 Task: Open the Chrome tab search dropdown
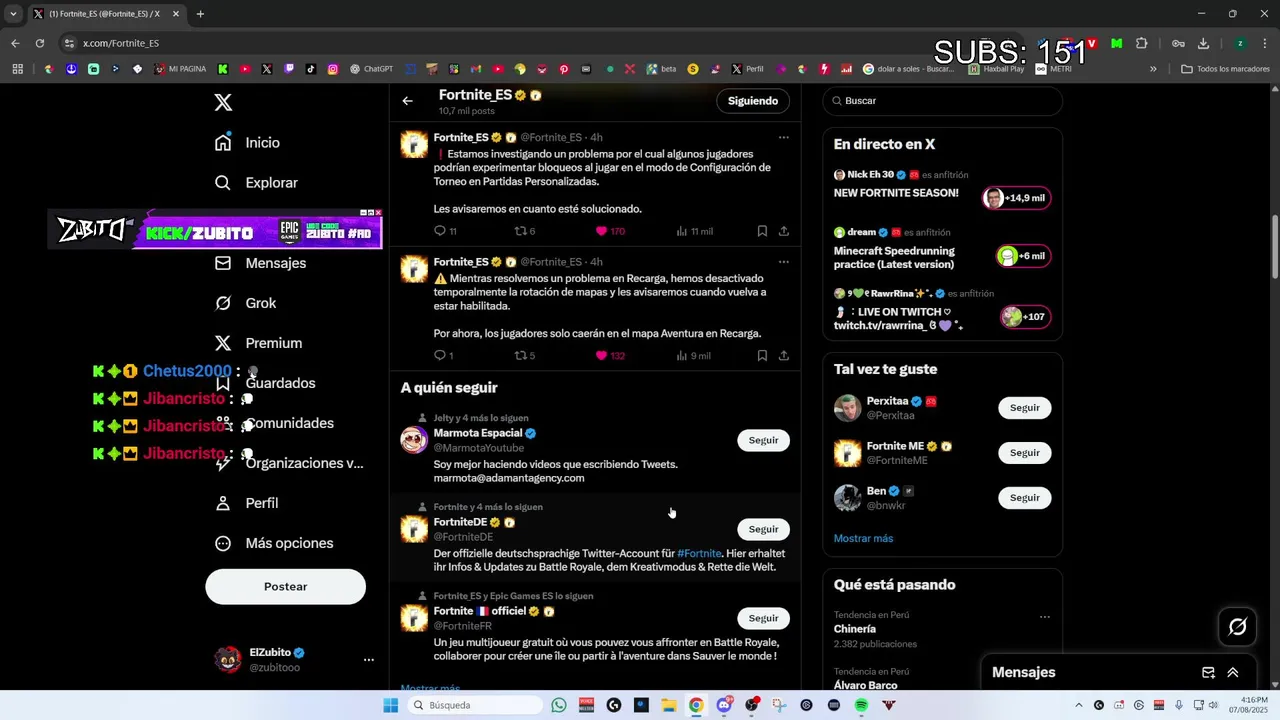tap(13, 14)
